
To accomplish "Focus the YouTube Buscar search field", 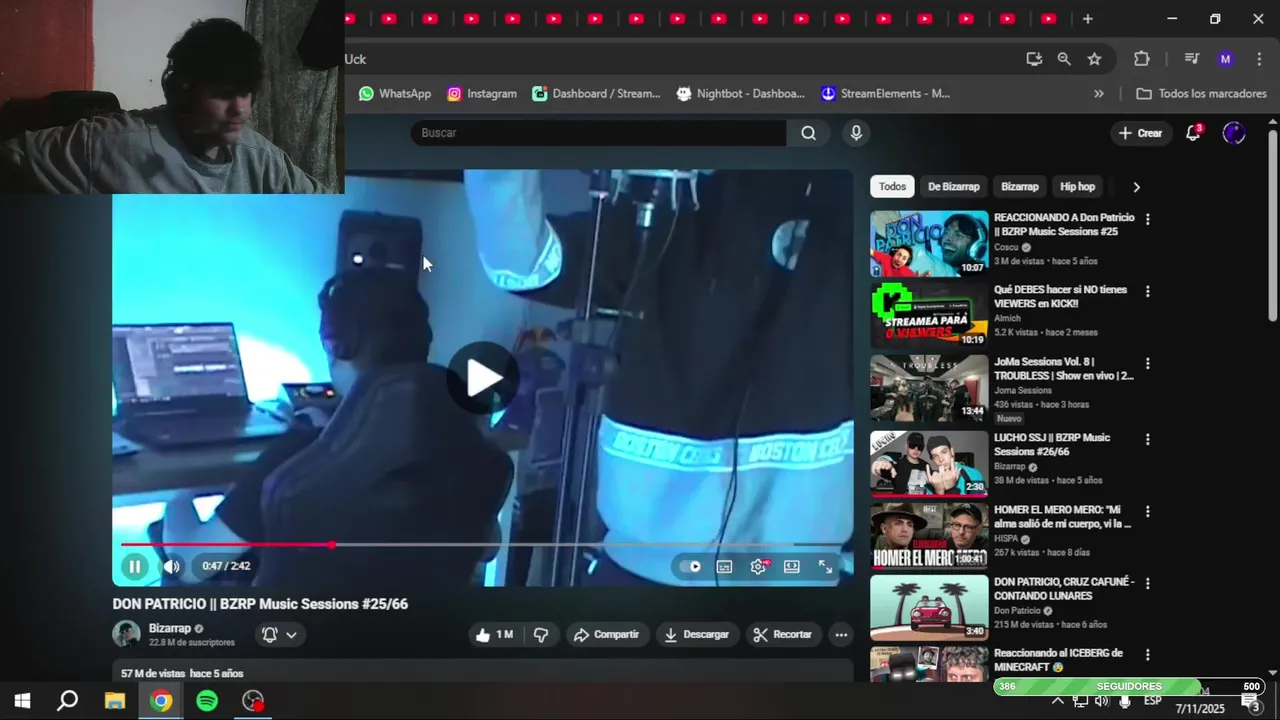I will pos(598,133).
